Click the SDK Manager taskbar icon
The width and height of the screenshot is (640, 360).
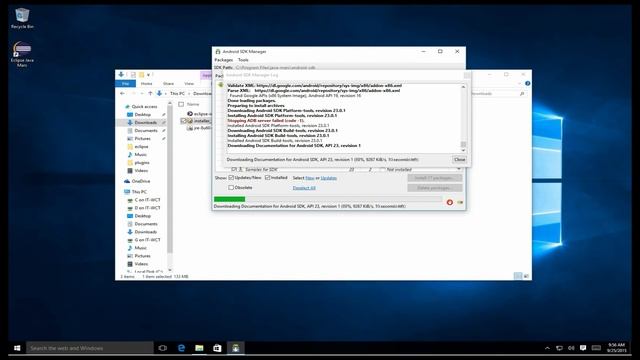[x=236, y=348]
